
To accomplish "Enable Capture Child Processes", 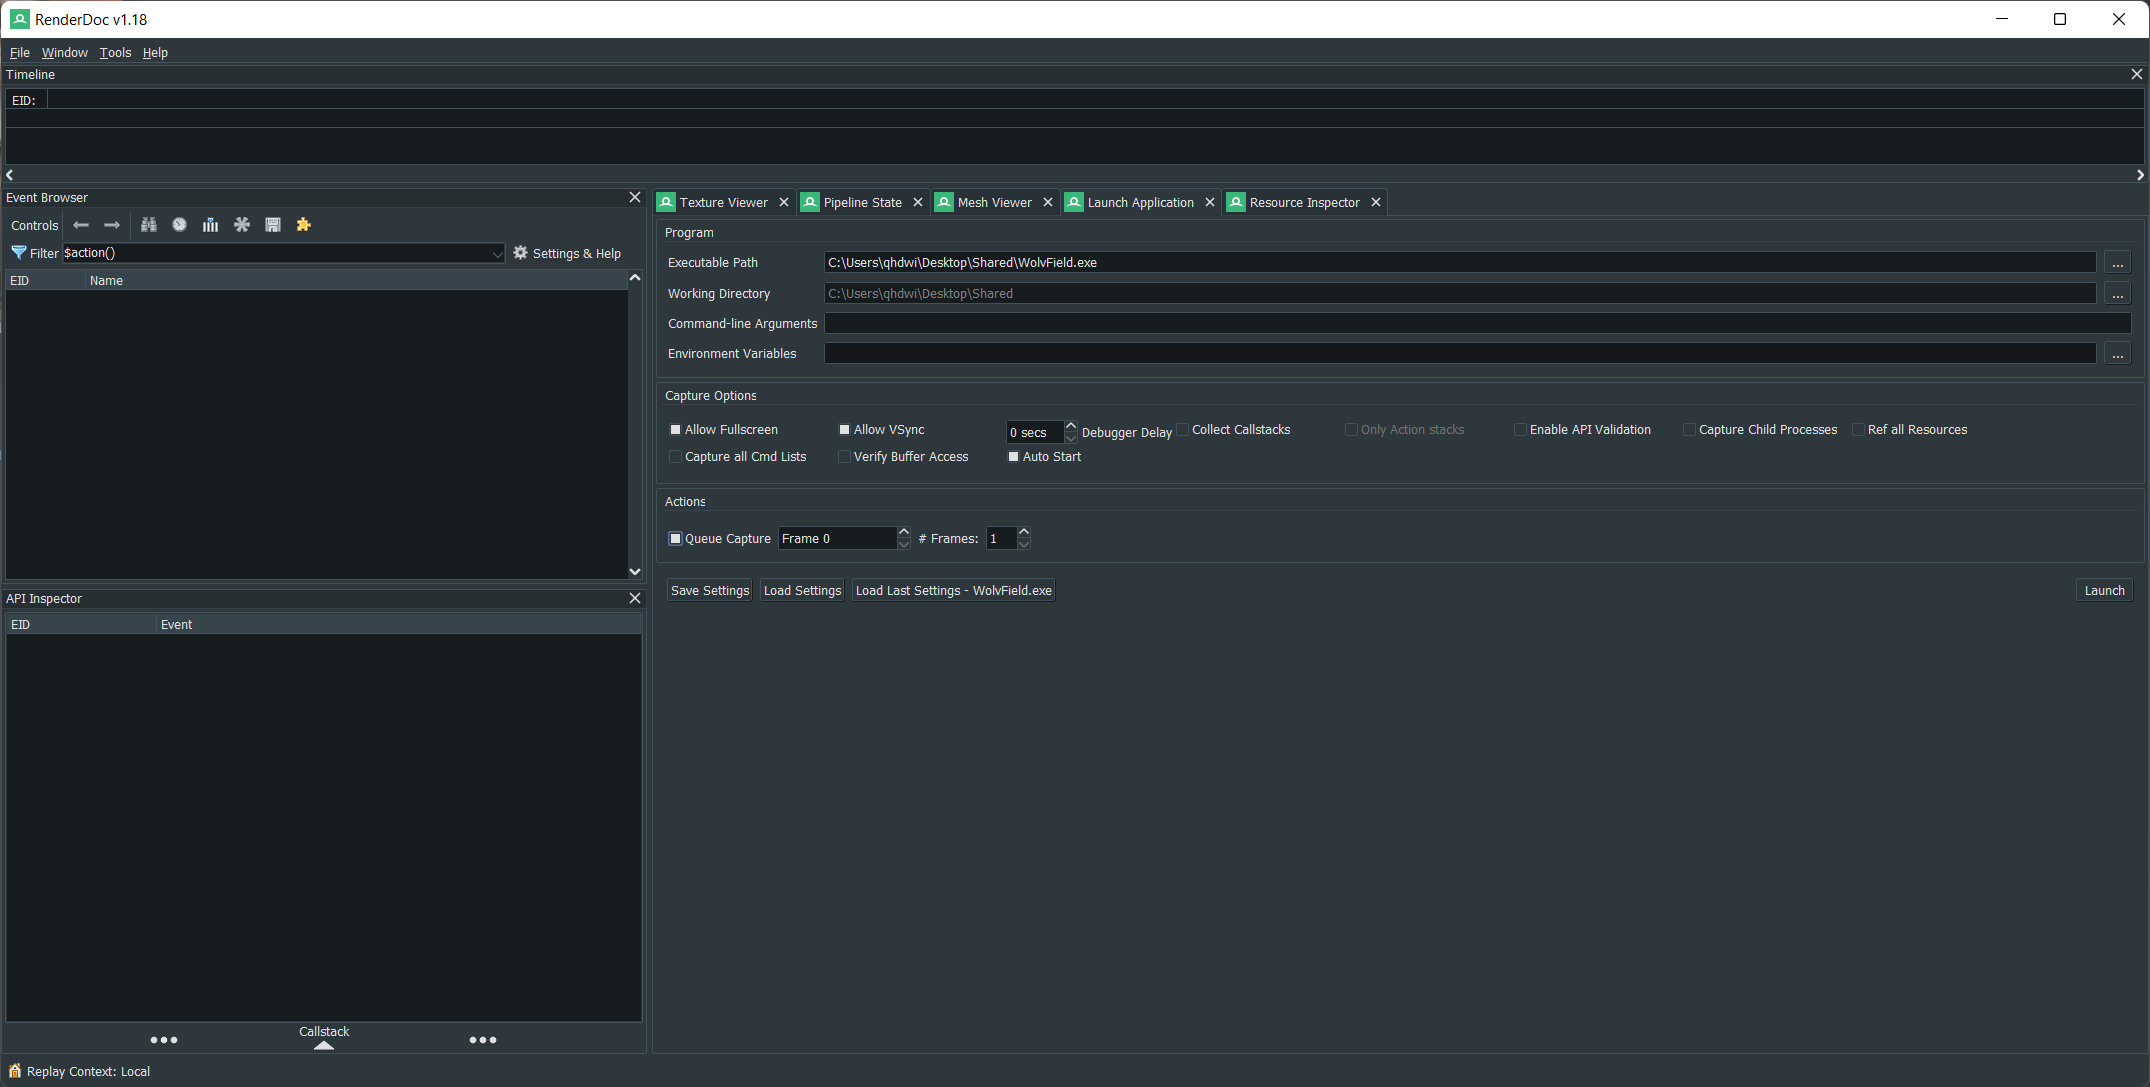I will click(1689, 430).
